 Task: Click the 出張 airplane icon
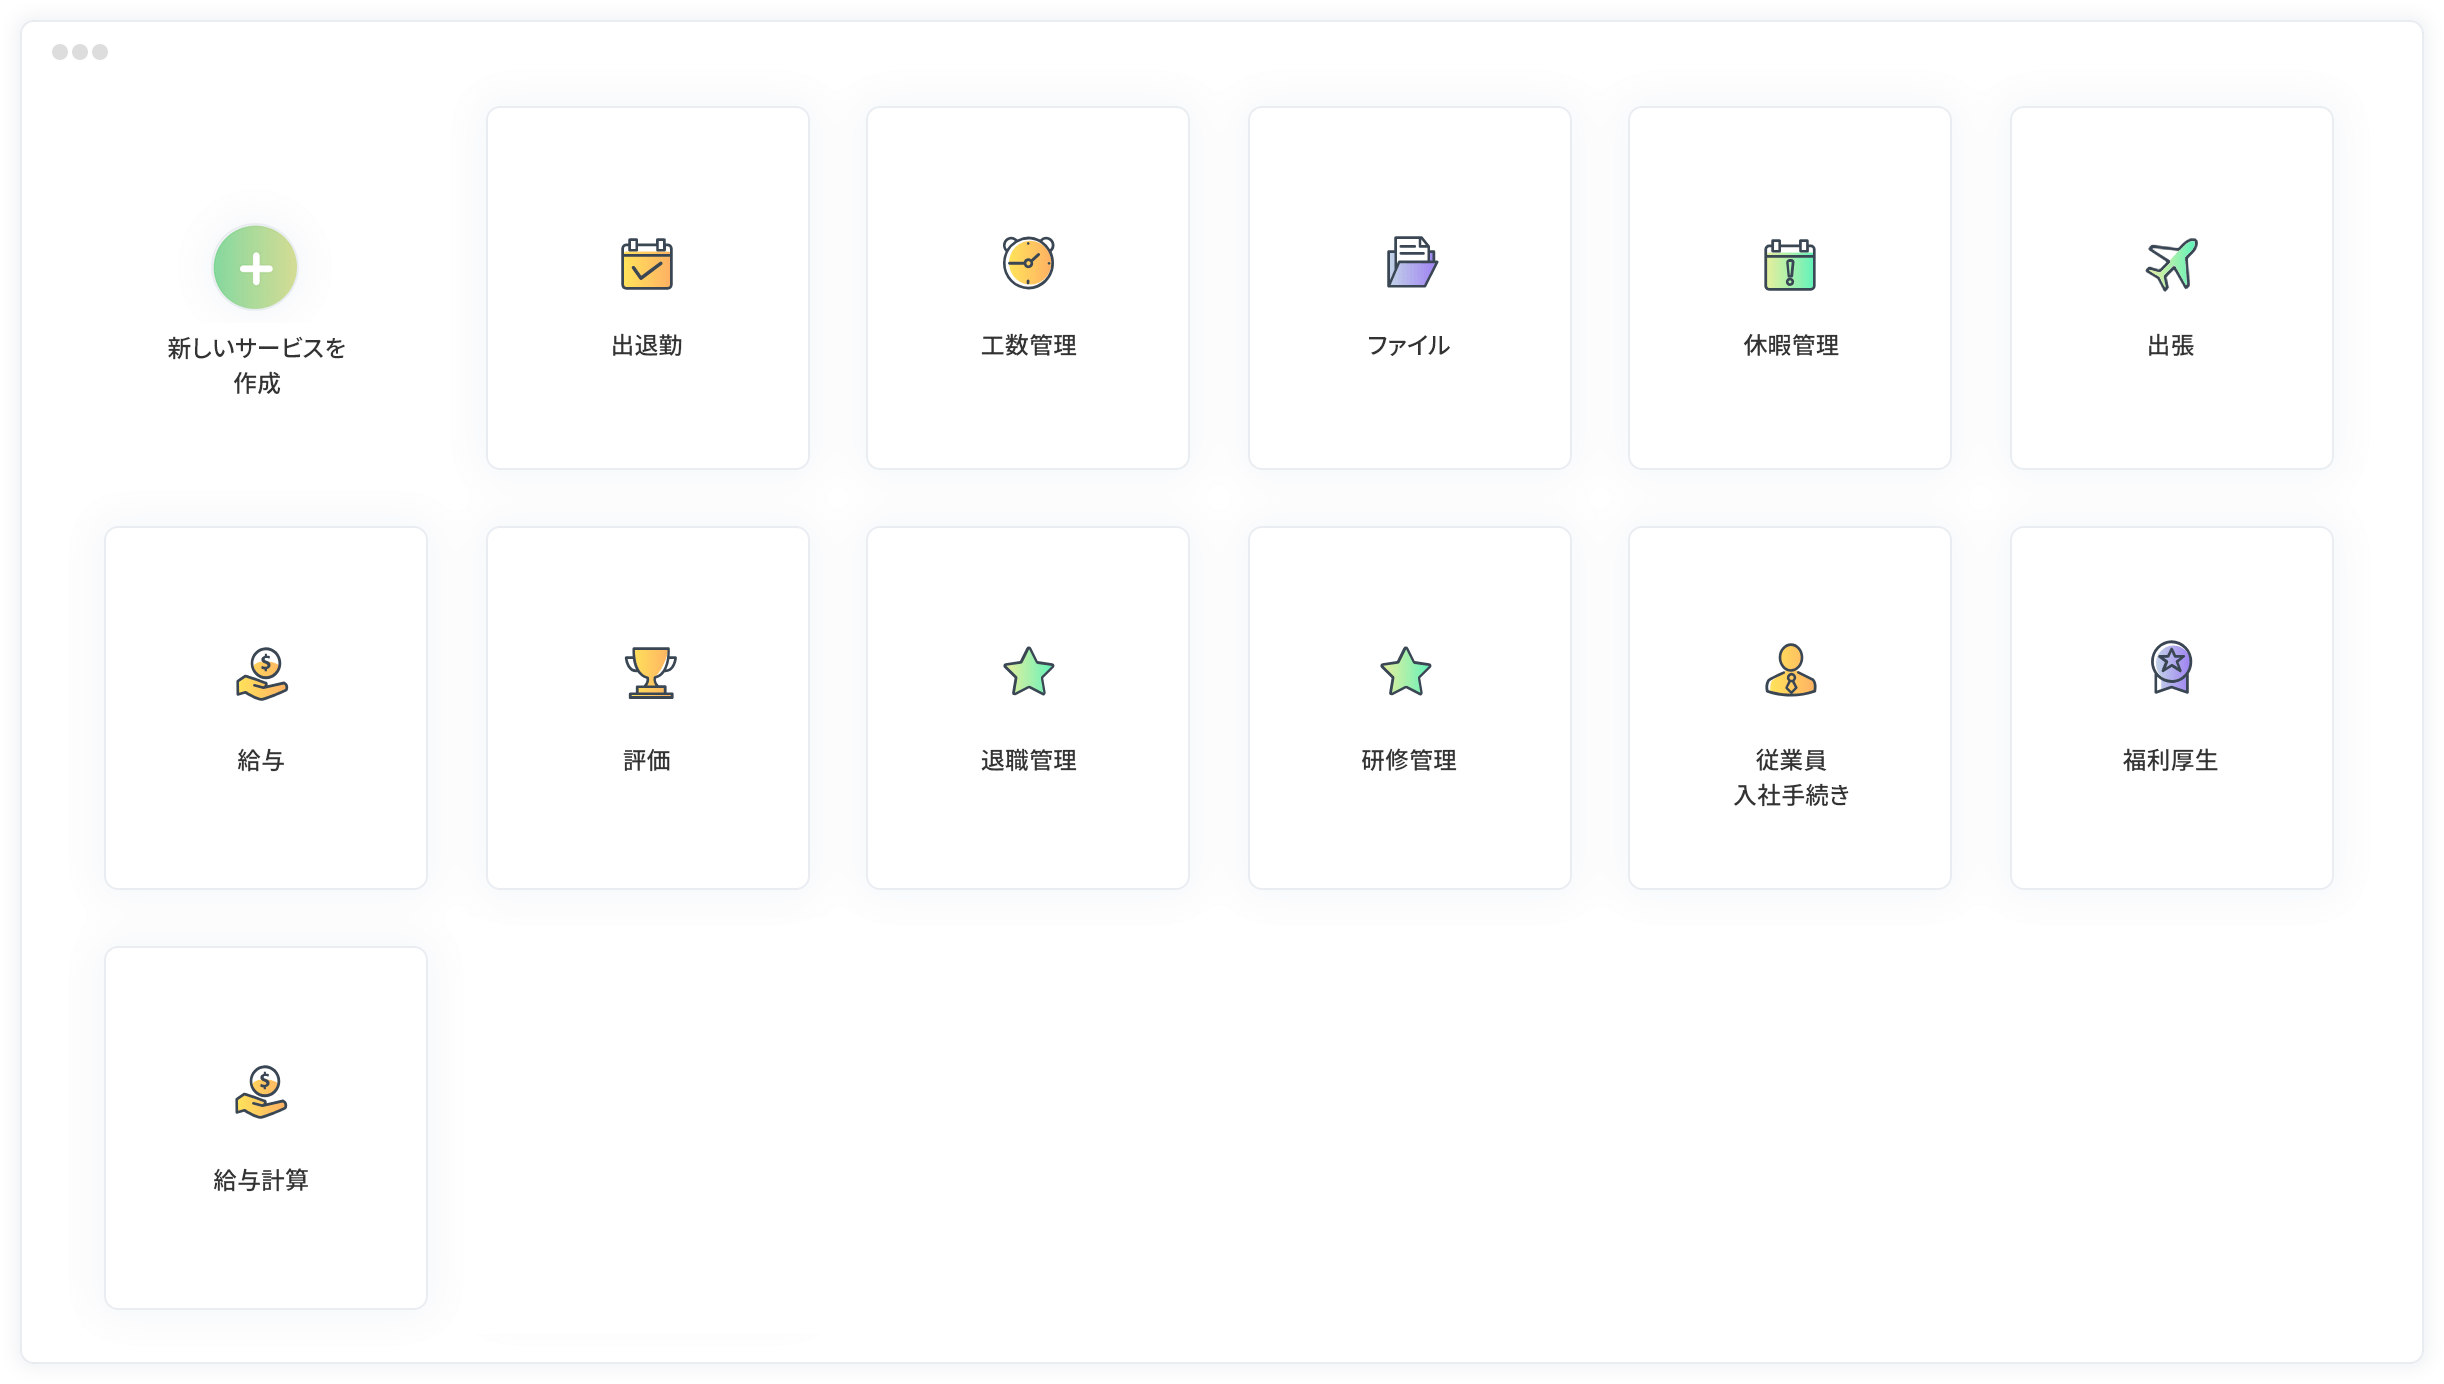2171,264
